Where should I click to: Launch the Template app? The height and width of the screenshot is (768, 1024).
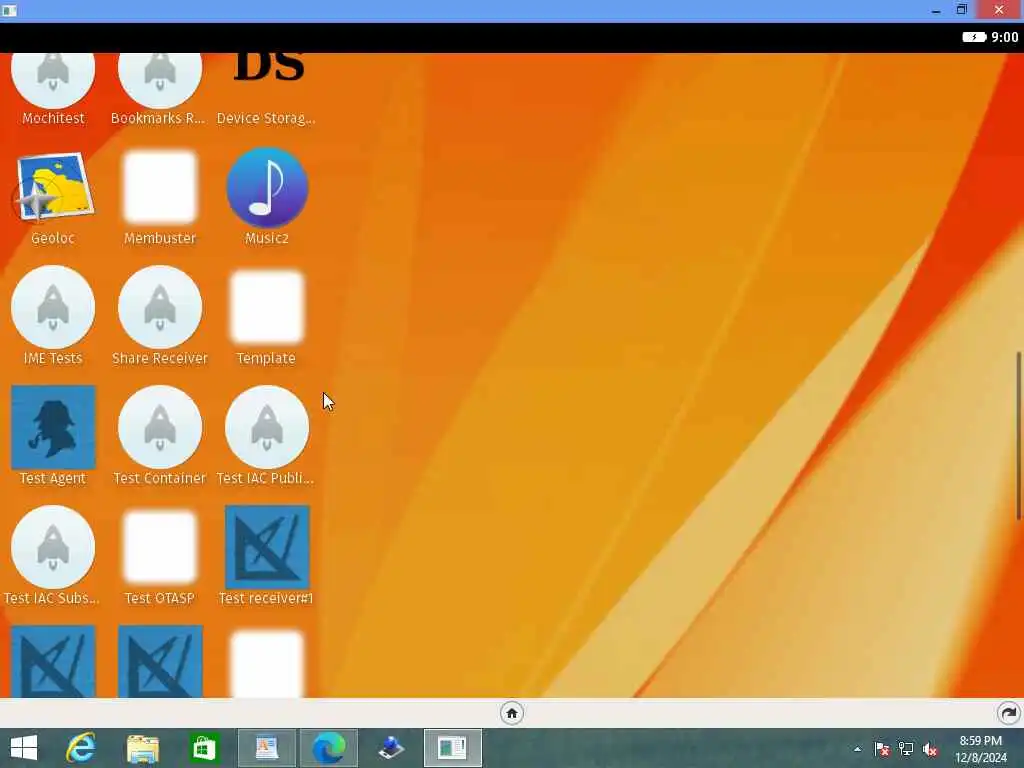pos(267,307)
